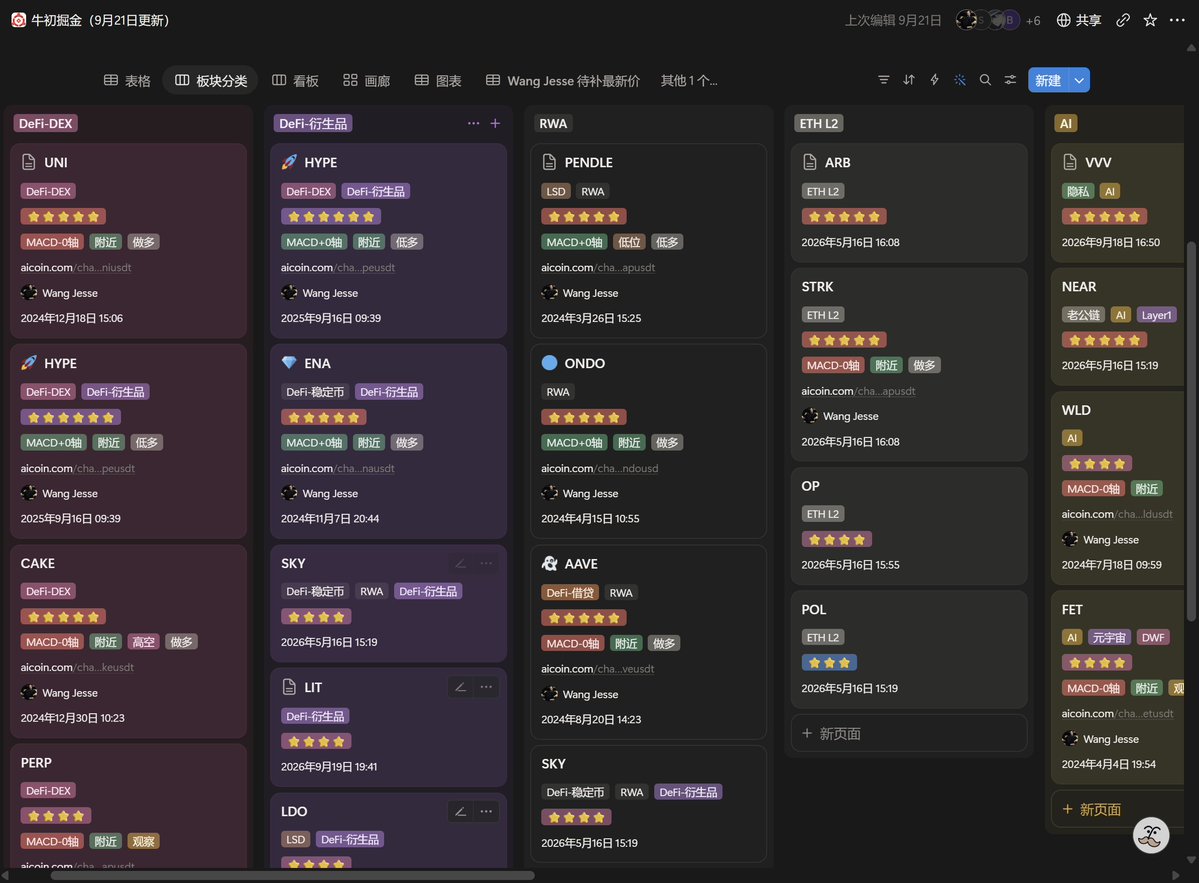Open the ellipsis menu on the LIT card
Viewport: 1199px width, 883px height.
point(486,687)
